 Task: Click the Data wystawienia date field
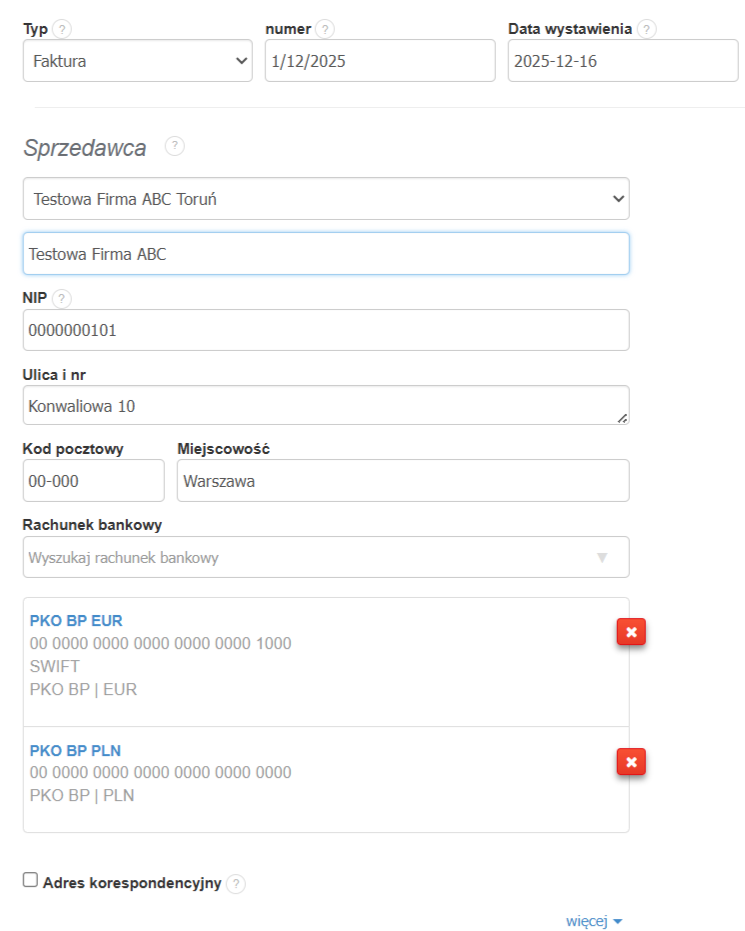[622, 61]
